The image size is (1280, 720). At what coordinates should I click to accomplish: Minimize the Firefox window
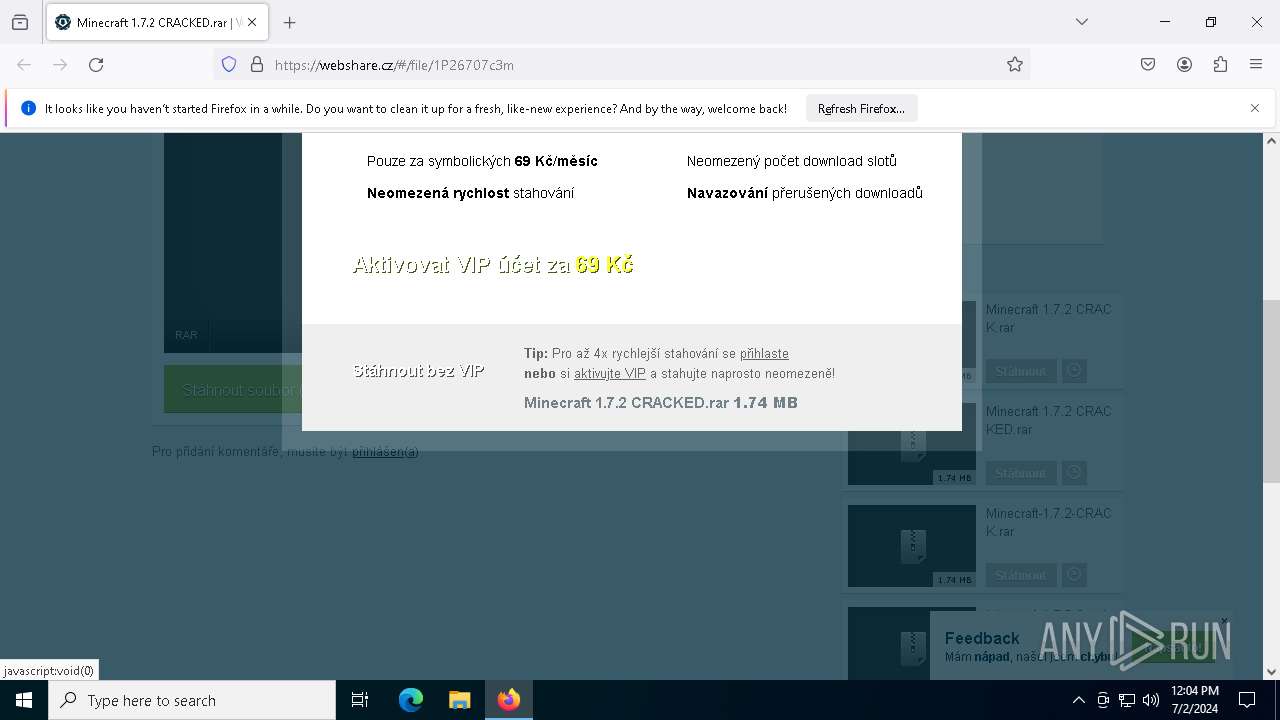(x=1165, y=22)
